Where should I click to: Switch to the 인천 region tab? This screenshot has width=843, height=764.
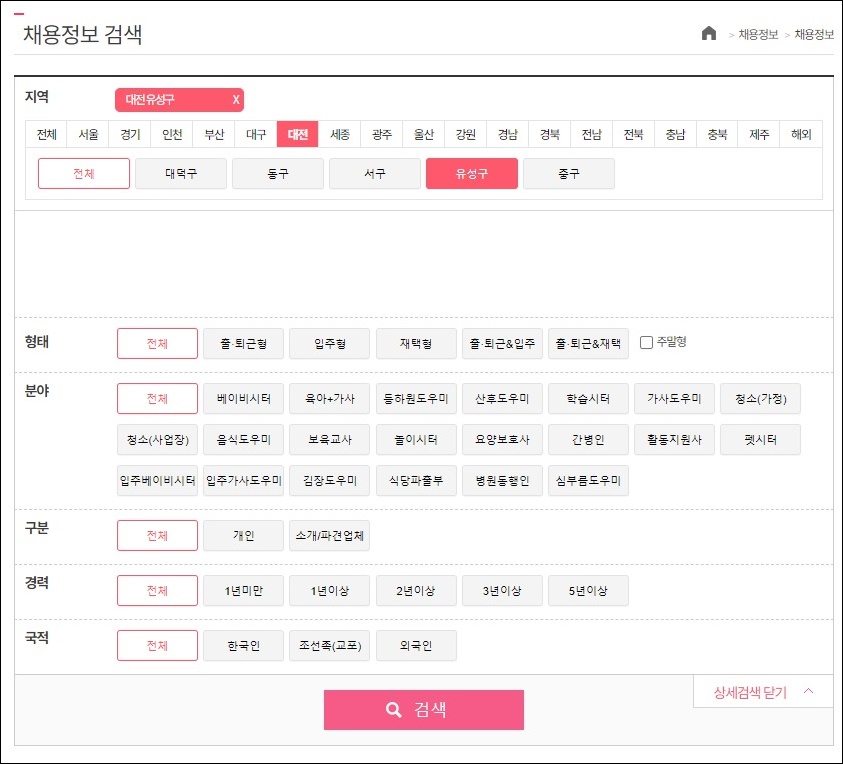point(172,134)
